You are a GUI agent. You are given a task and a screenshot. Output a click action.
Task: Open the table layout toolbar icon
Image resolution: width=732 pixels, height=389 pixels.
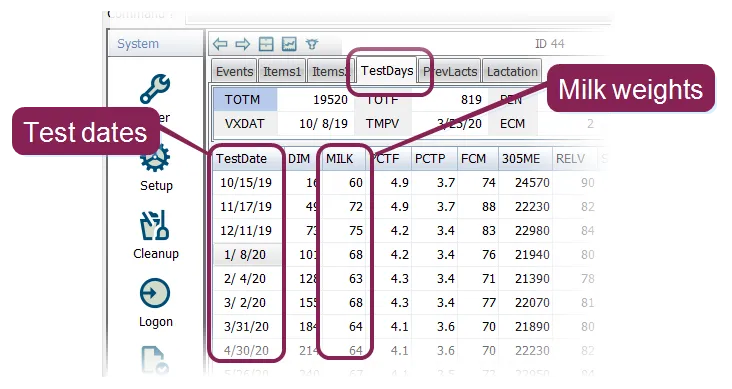coord(266,44)
